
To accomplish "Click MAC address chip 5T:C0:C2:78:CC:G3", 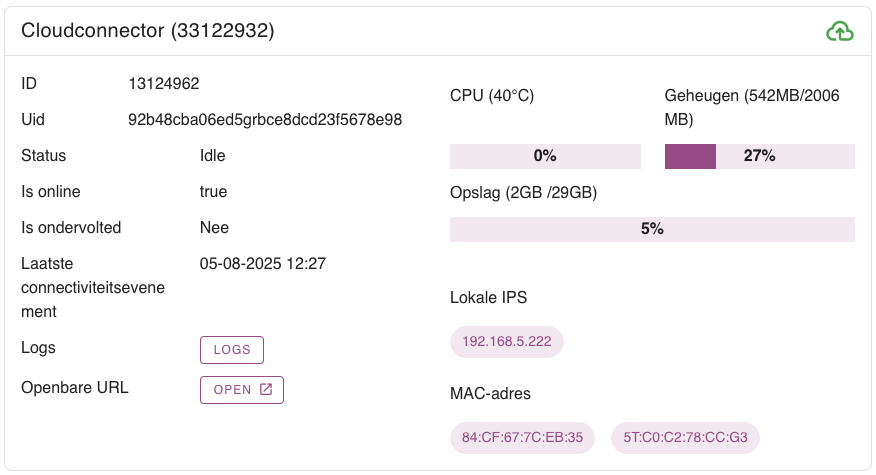I will point(685,437).
